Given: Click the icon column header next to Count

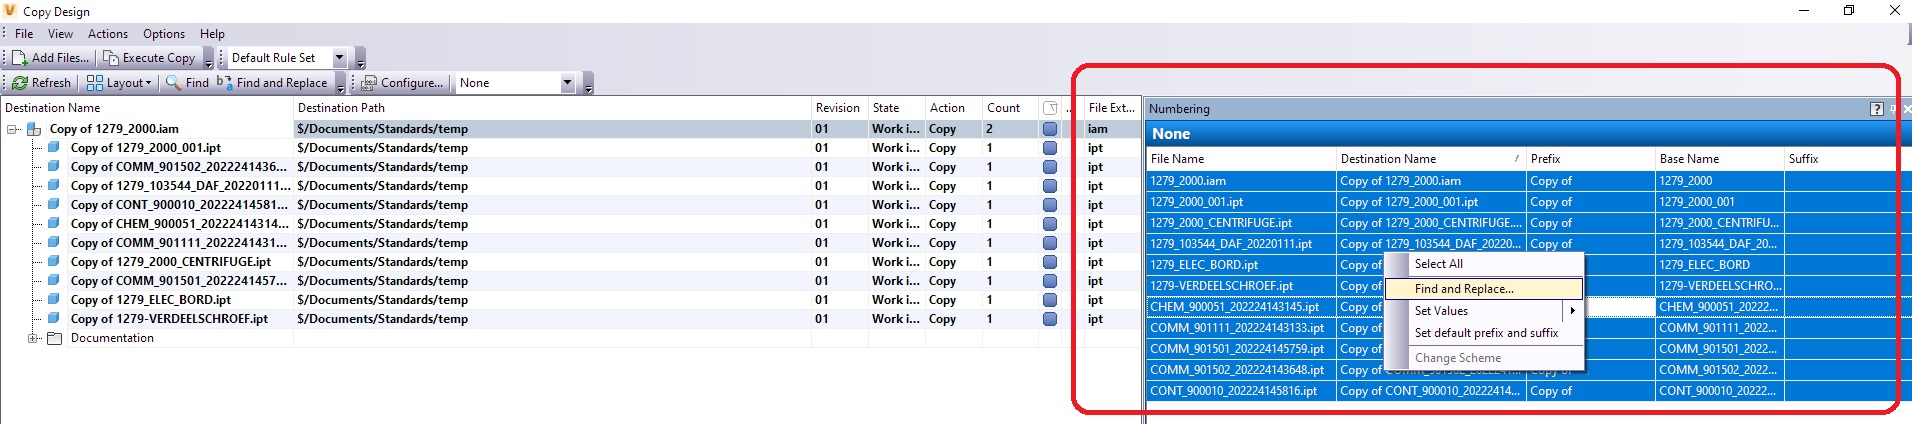Looking at the screenshot, I should click(1050, 108).
